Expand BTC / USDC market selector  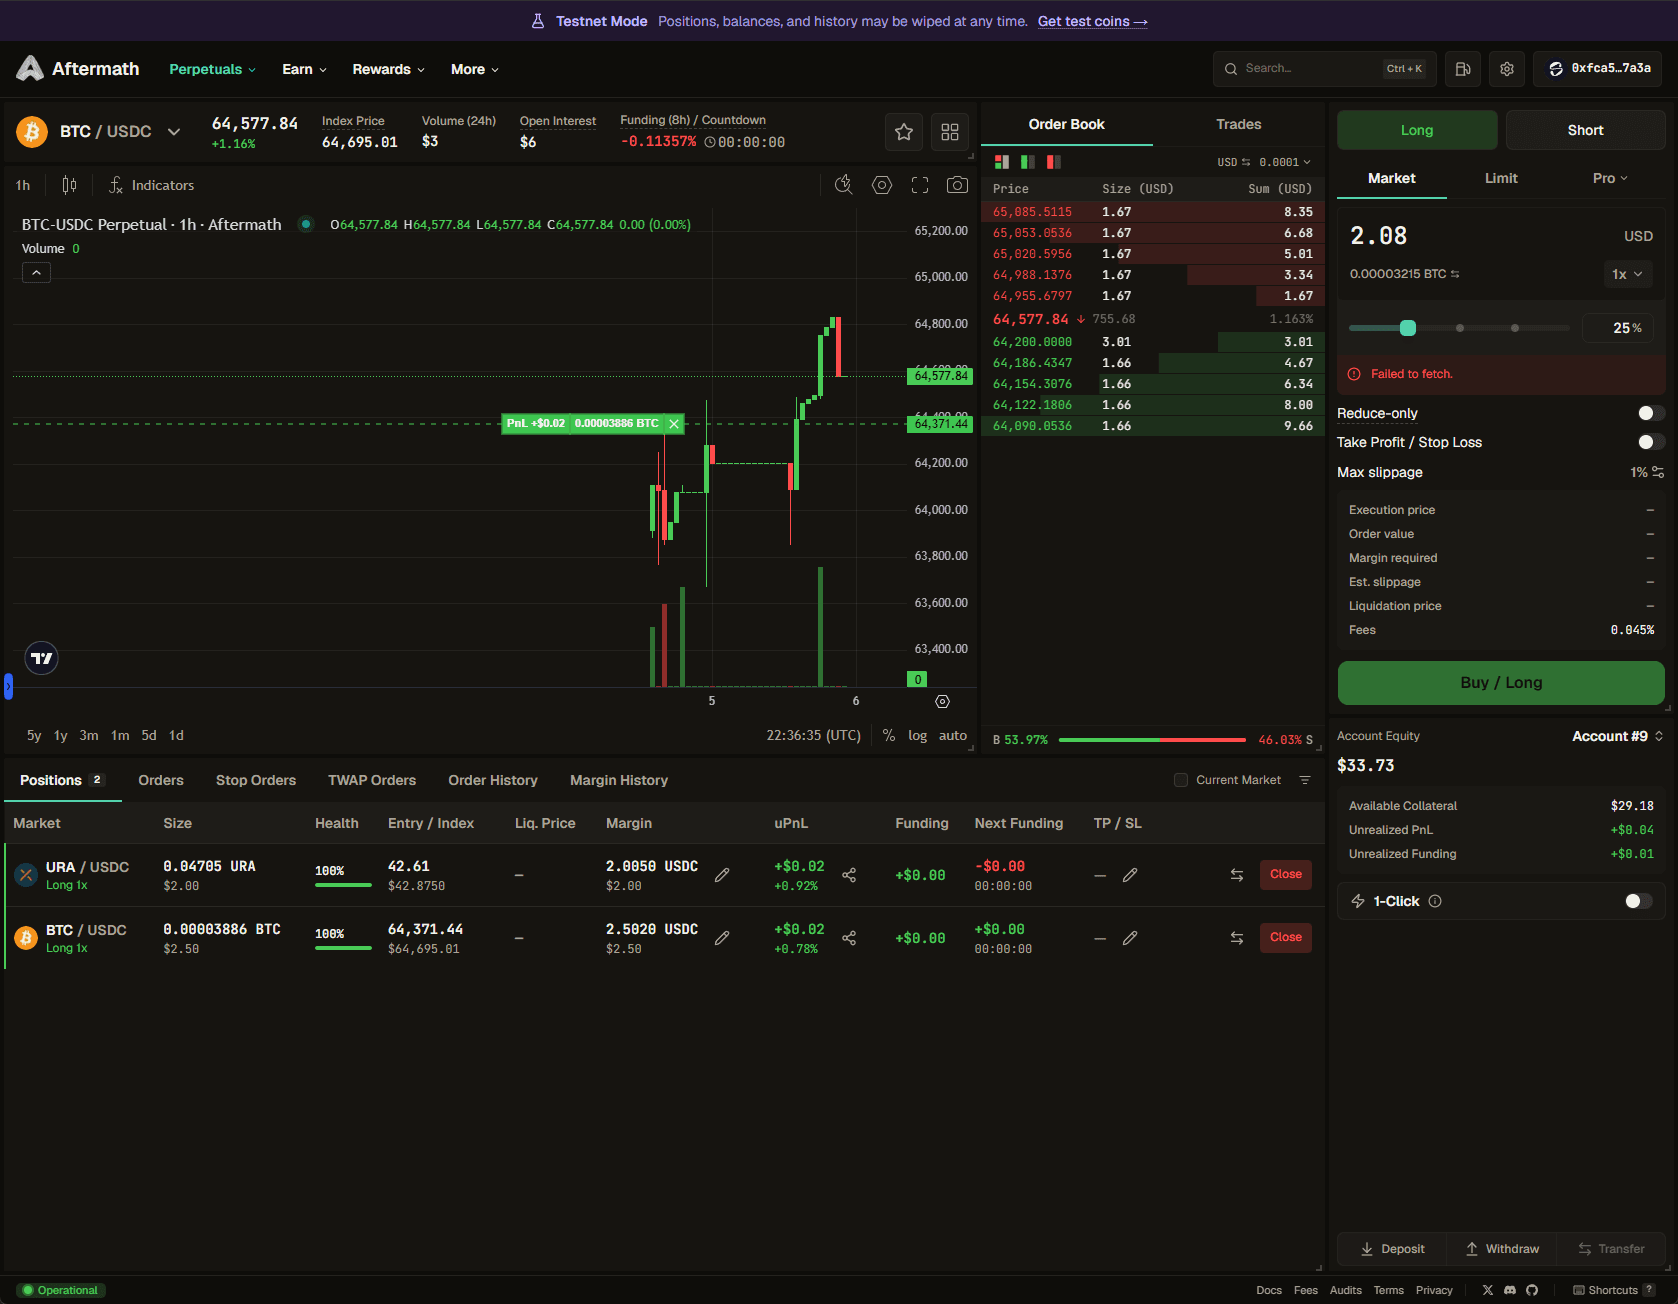[174, 132]
